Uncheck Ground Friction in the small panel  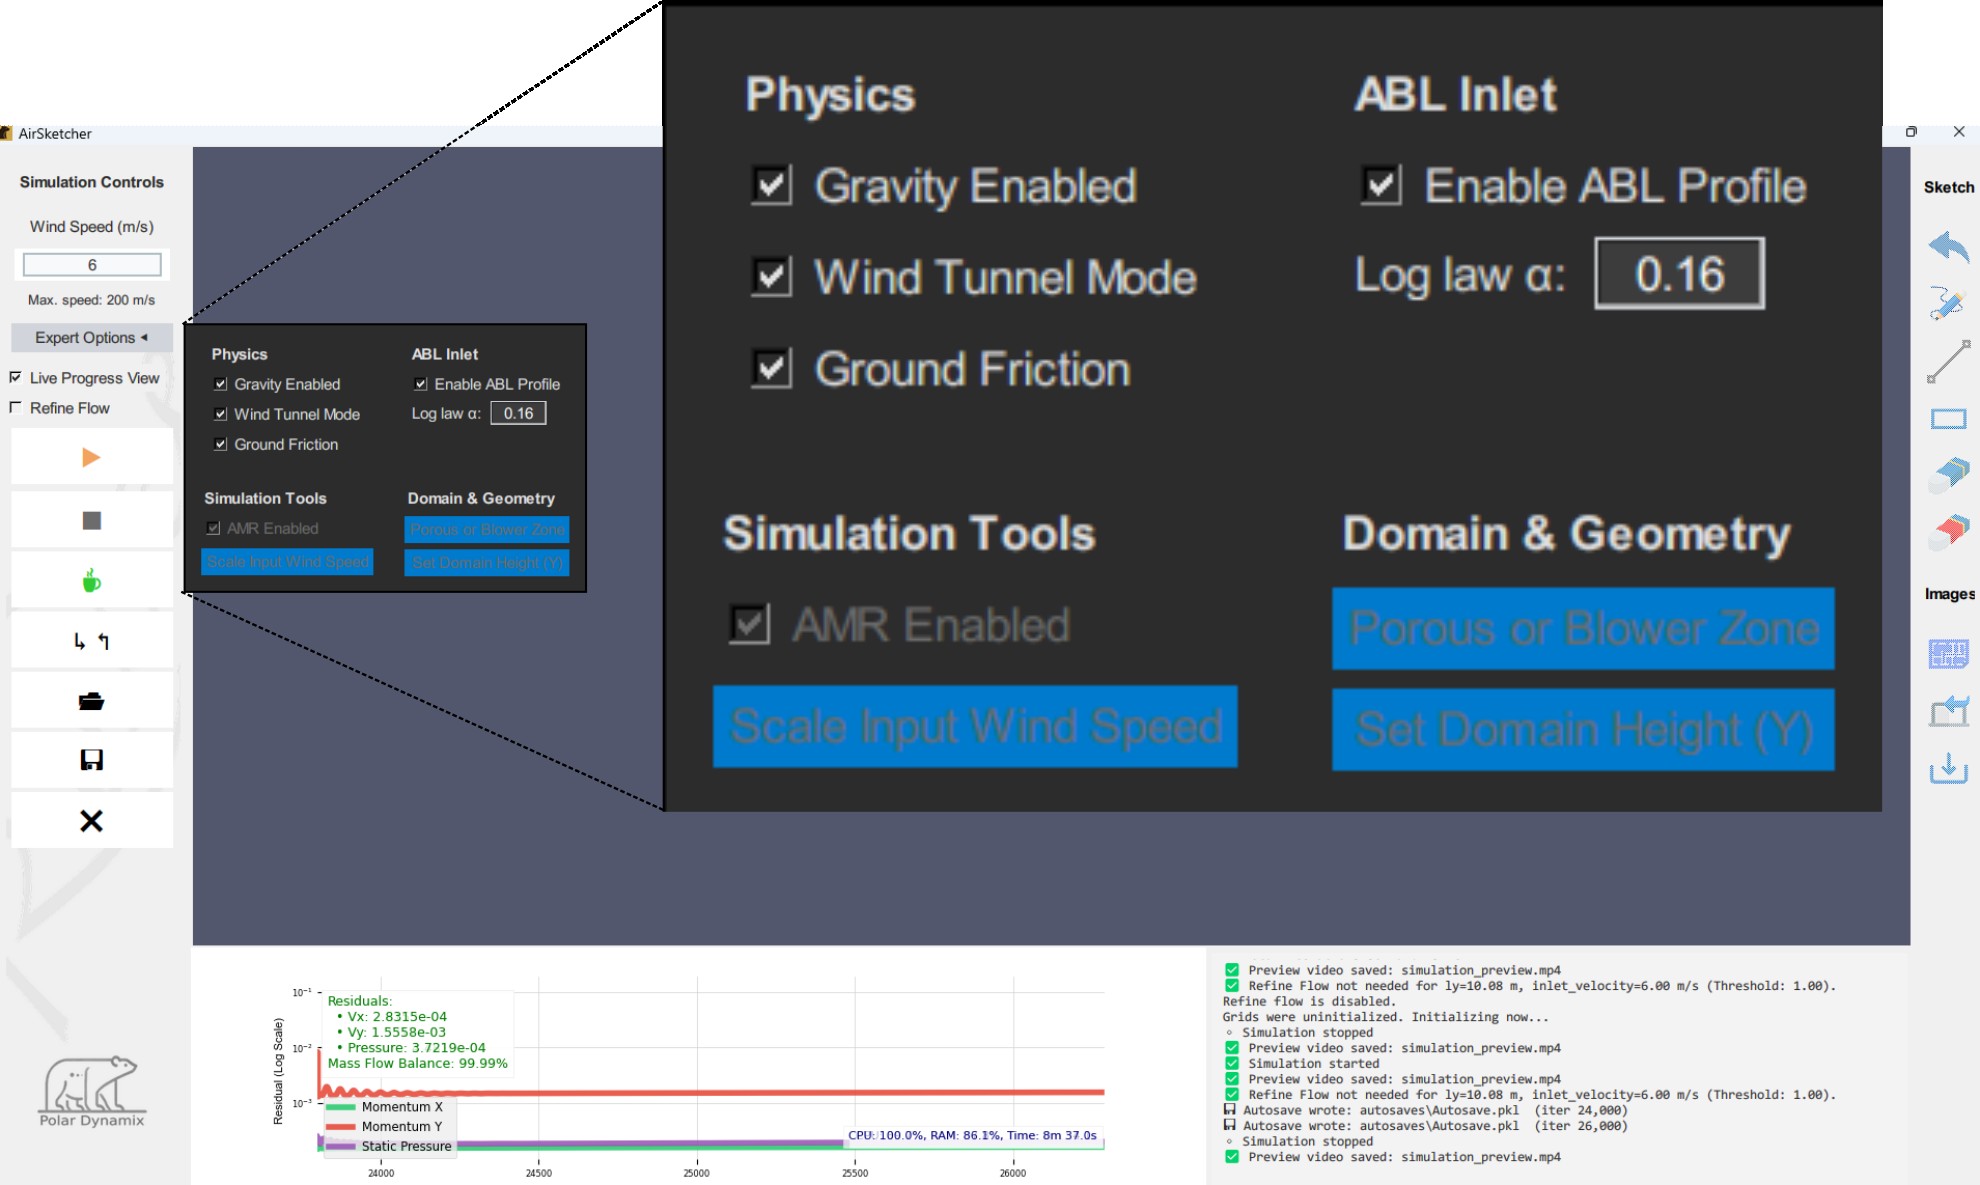click(221, 444)
